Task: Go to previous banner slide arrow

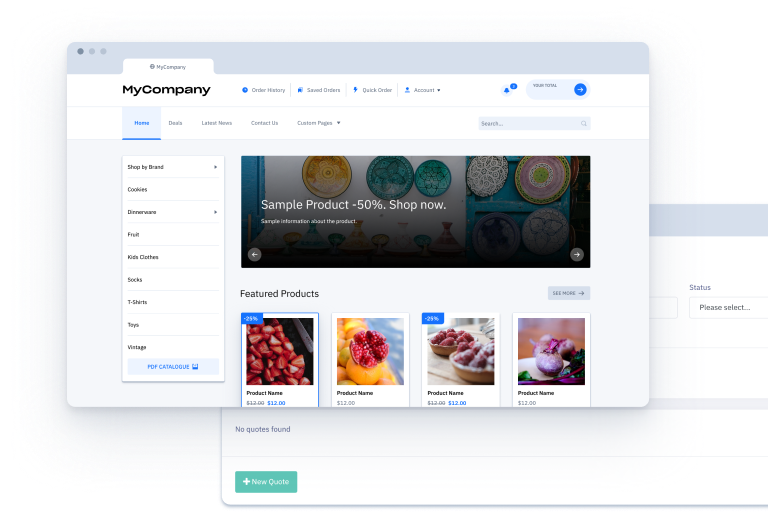Action: [254, 254]
